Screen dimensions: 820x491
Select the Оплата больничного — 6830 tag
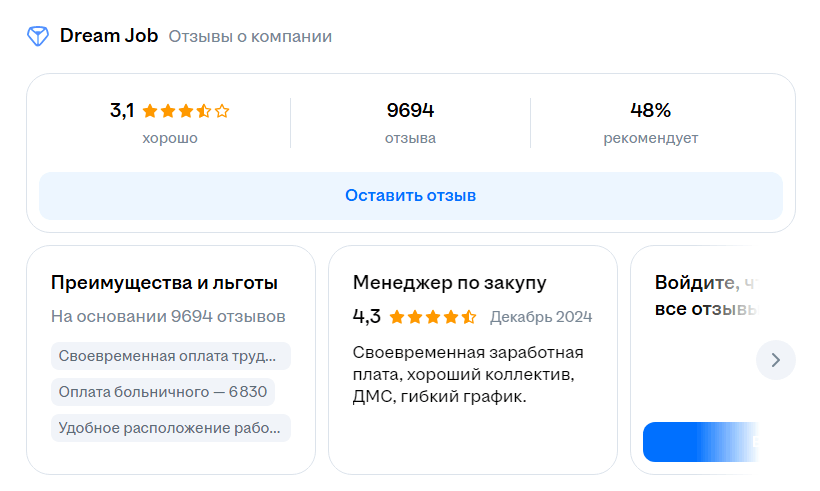[x=163, y=392]
